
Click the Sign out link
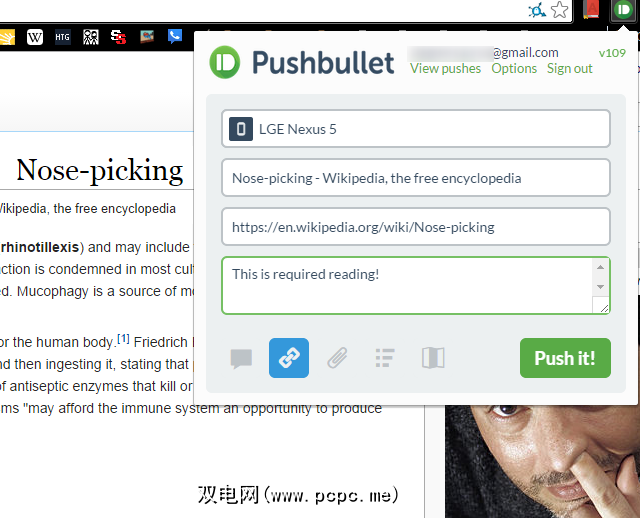click(x=569, y=69)
